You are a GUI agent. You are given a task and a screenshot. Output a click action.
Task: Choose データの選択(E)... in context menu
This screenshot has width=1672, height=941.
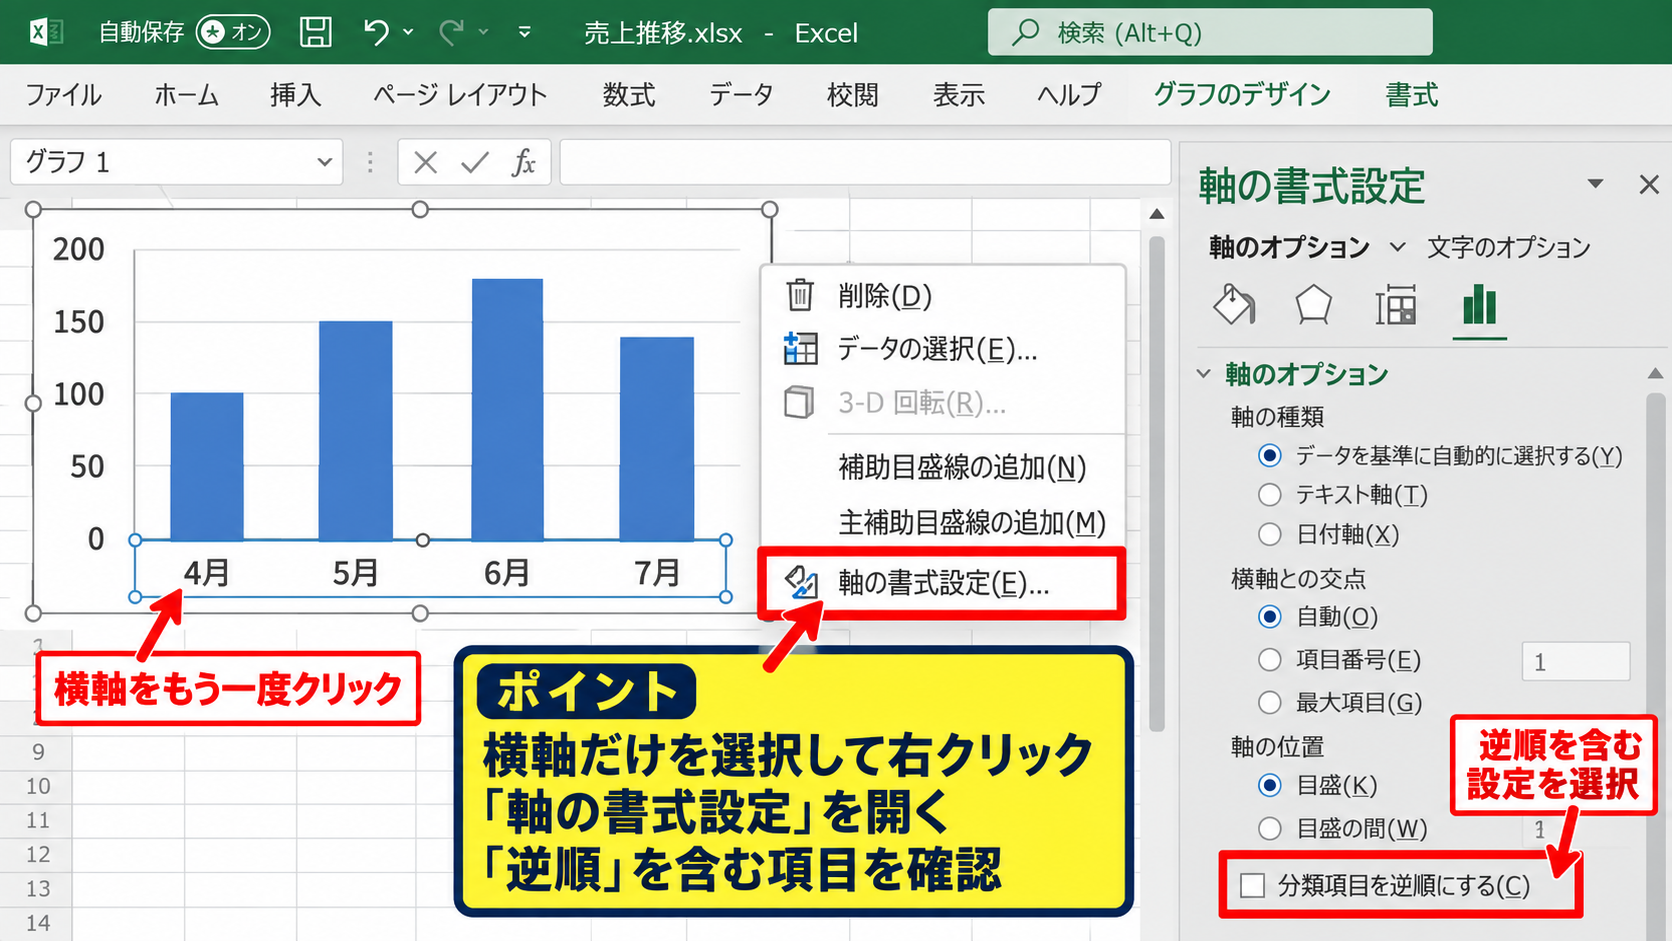point(942,349)
